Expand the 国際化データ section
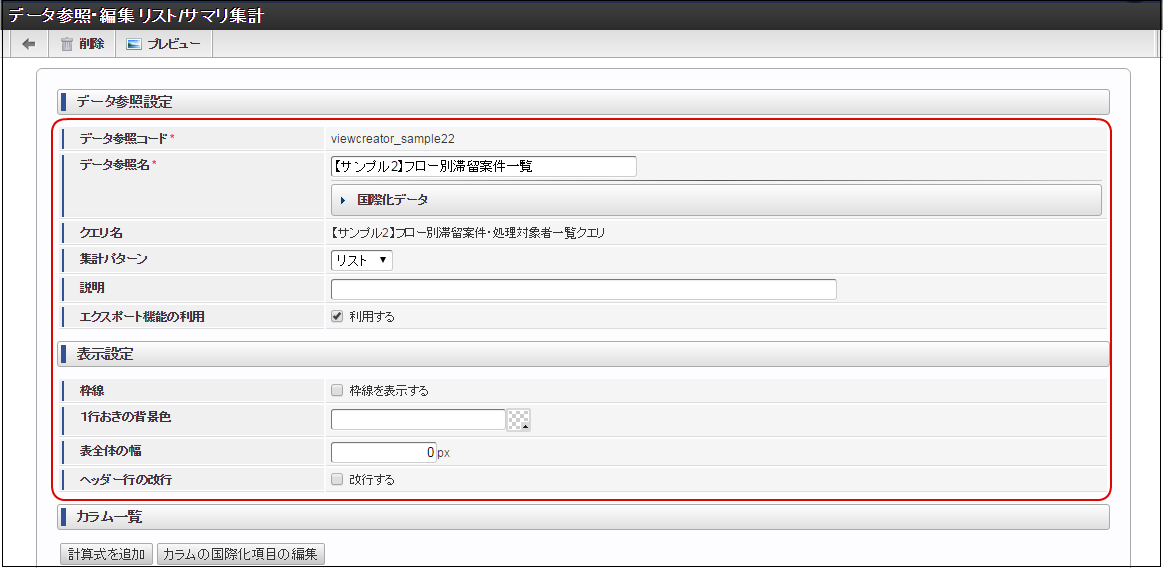Image resolution: width=1163 pixels, height=568 pixels. (x=716, y=200)
